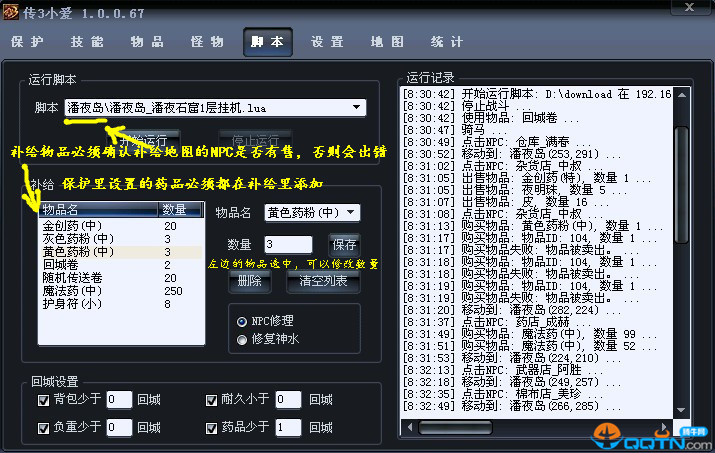Click the 删除 button

tap(250, 281)
